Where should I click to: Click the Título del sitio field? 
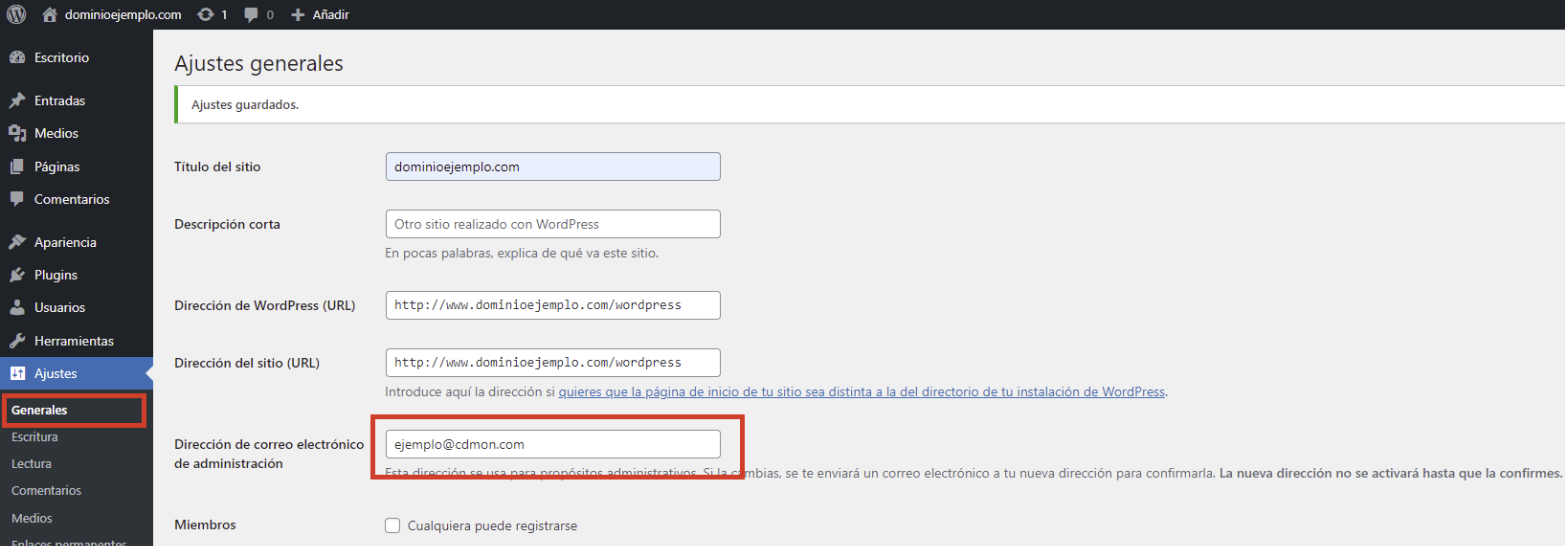point(553,167)
